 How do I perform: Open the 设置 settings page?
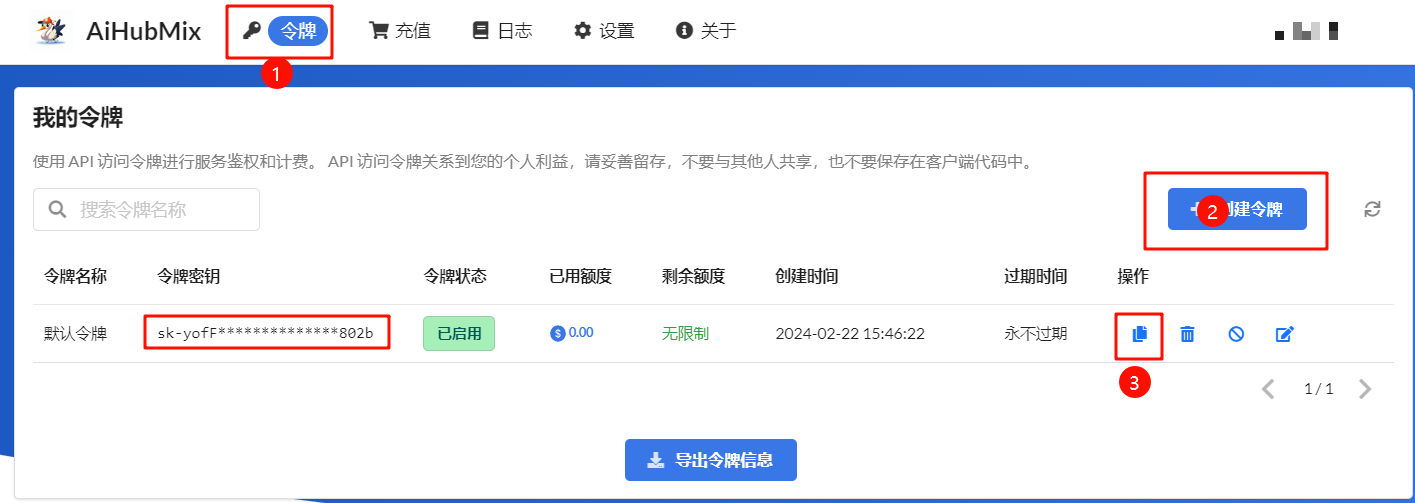(x=604, y=31)
